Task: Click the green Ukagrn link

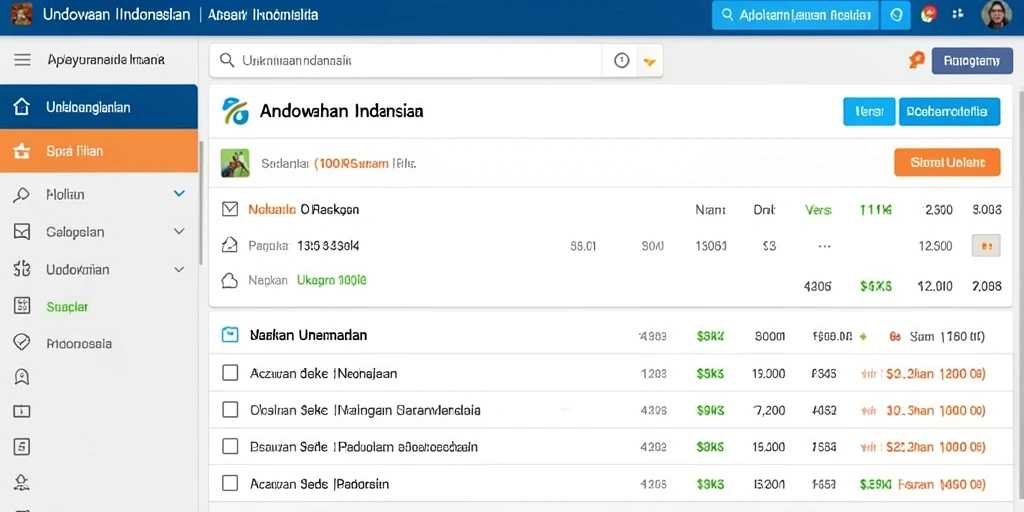Action: 332,280
